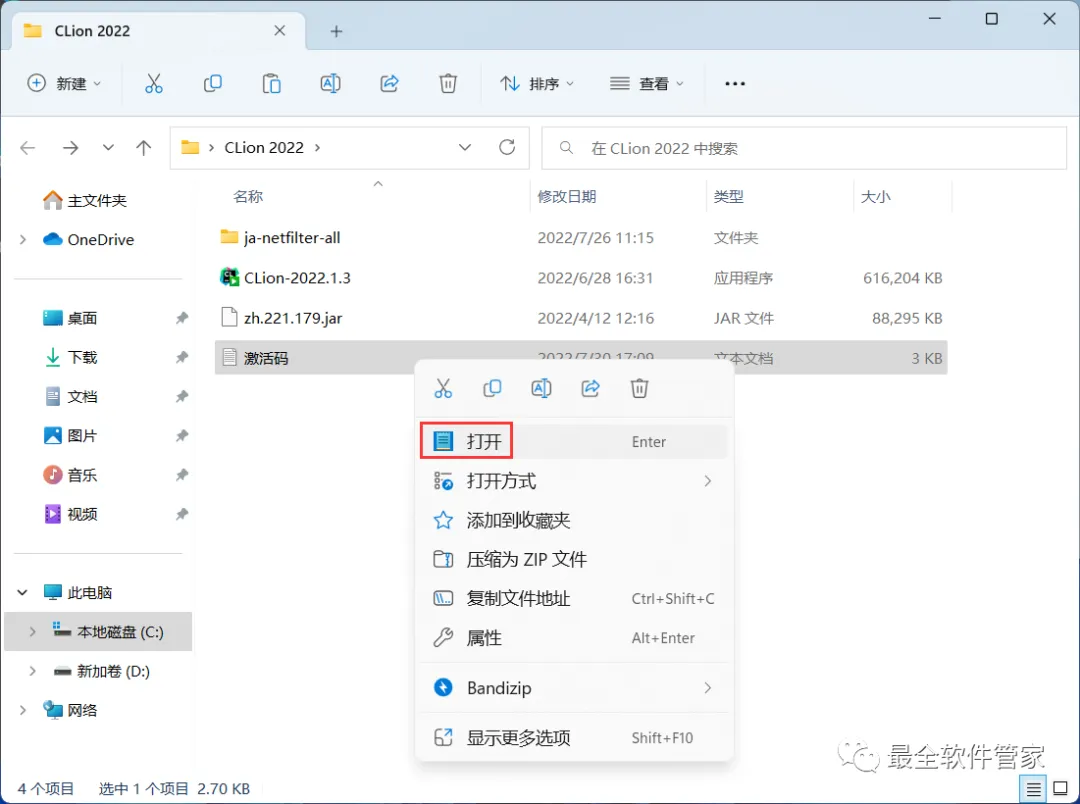The width and height of the screenshot is (1080, 804).
Task: Click the Cut icon in the context menu
Action: pyautogui.click(x=443, y=389)
